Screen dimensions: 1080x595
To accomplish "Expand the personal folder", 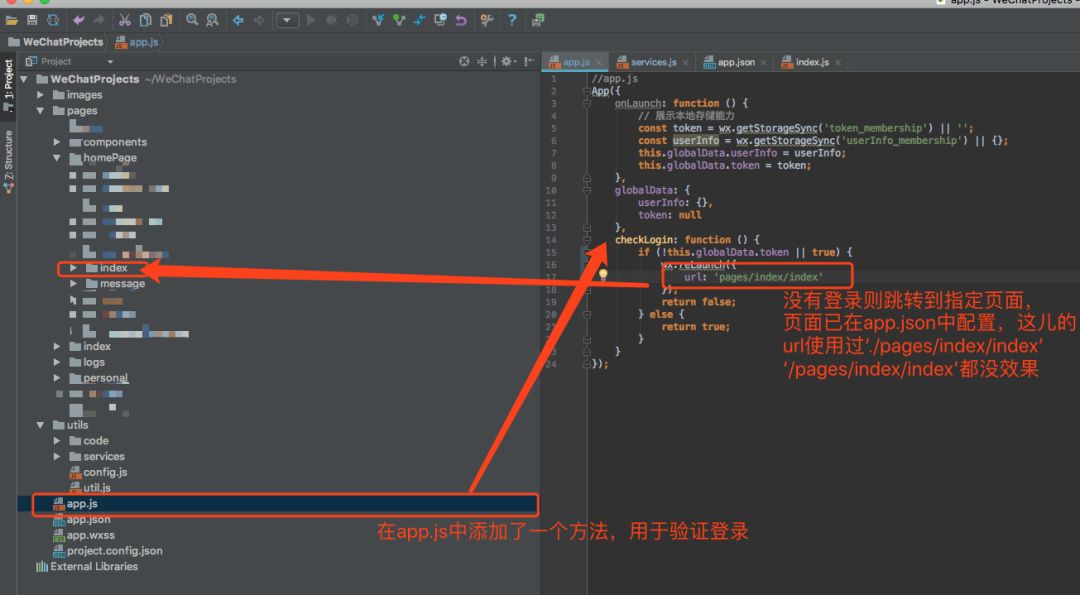I will [57, 378].
